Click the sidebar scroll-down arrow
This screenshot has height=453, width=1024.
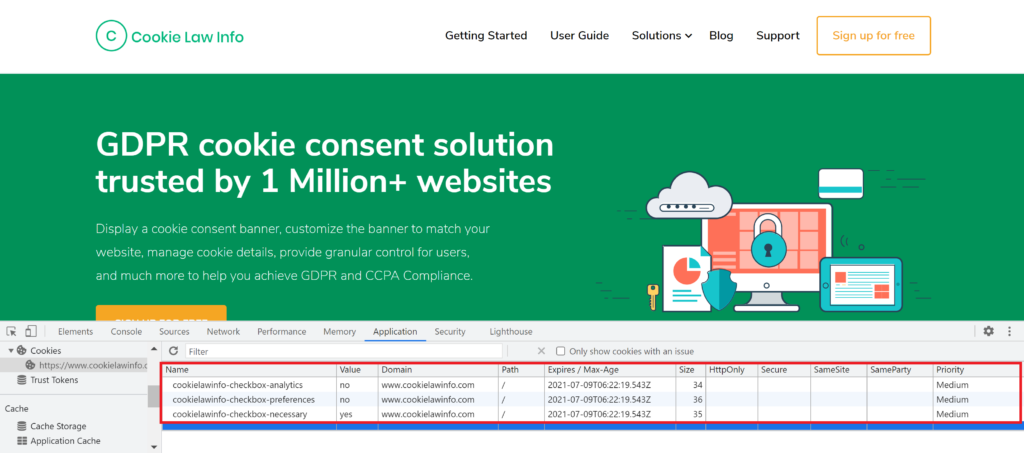tap(154, 447)
